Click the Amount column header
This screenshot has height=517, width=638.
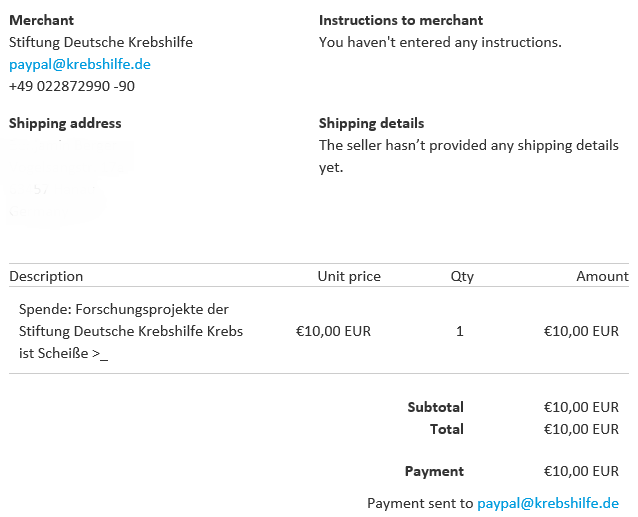click(x=602, y=276)
